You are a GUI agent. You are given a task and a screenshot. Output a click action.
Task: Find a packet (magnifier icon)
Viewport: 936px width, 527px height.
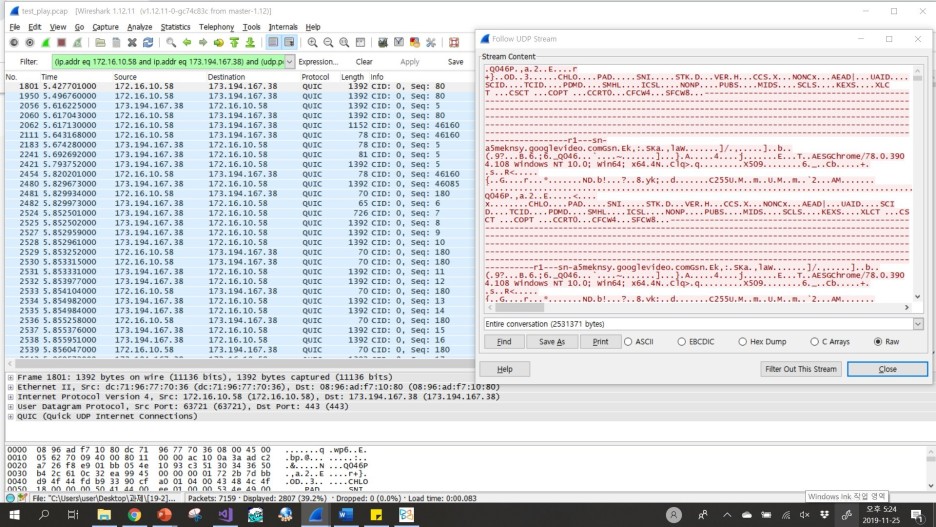pos(171,42)
